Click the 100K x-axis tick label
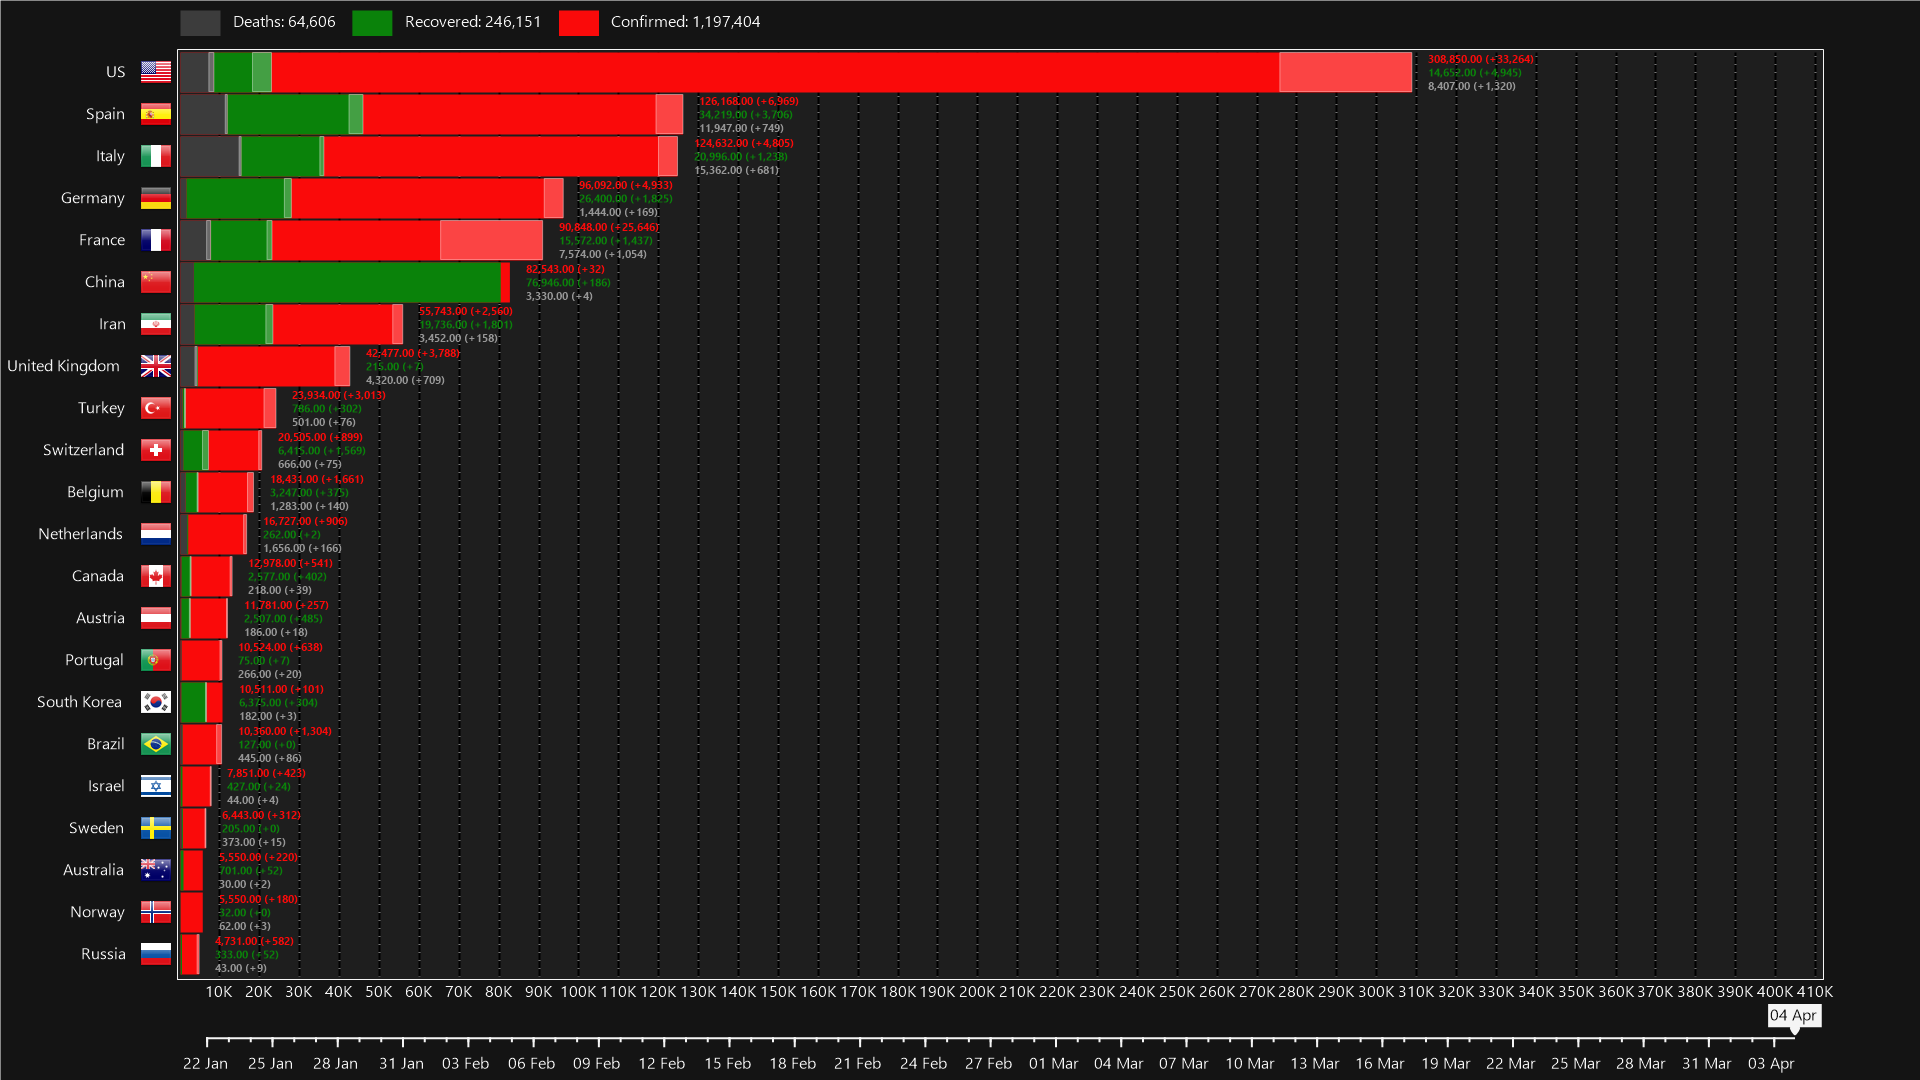Image resolution: width=1920 pixels, height=1080 pixels. click(x=578, y=992)
